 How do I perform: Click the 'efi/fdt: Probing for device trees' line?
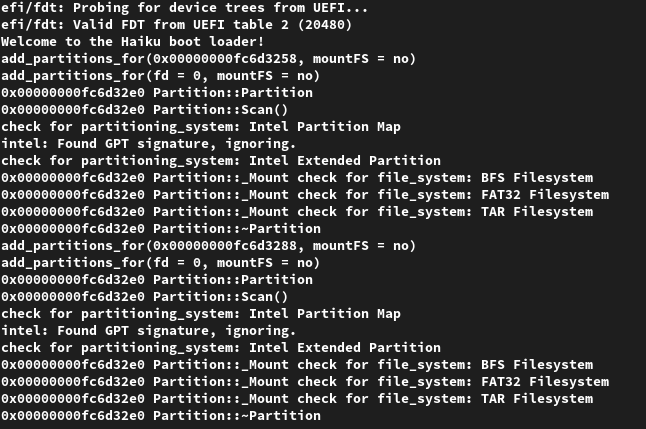click(x=184, y=8)
